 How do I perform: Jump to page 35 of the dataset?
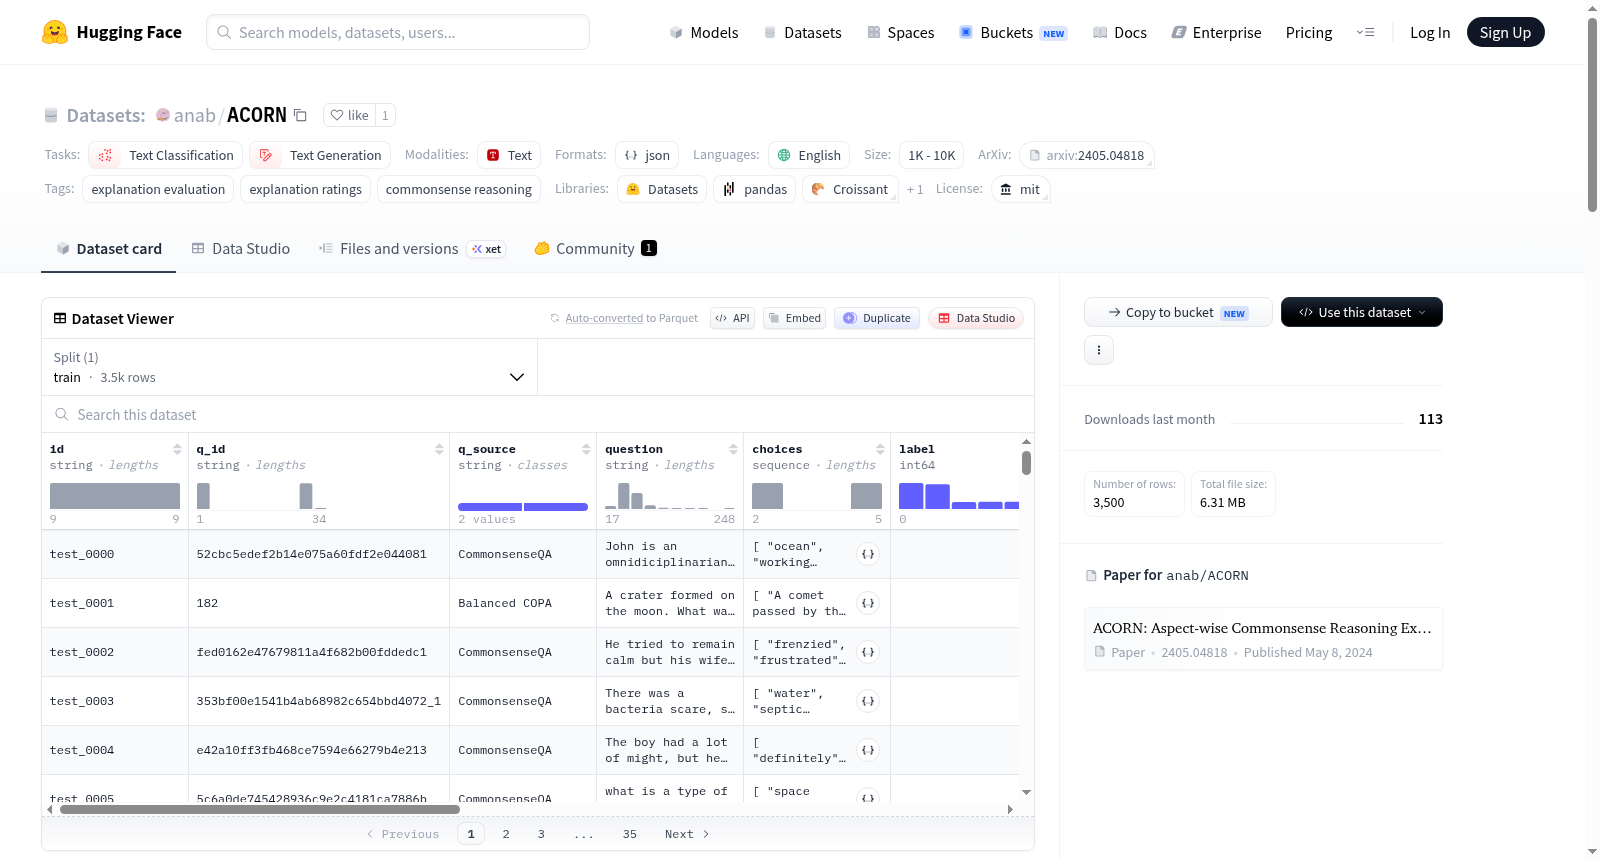coord(630,834)
